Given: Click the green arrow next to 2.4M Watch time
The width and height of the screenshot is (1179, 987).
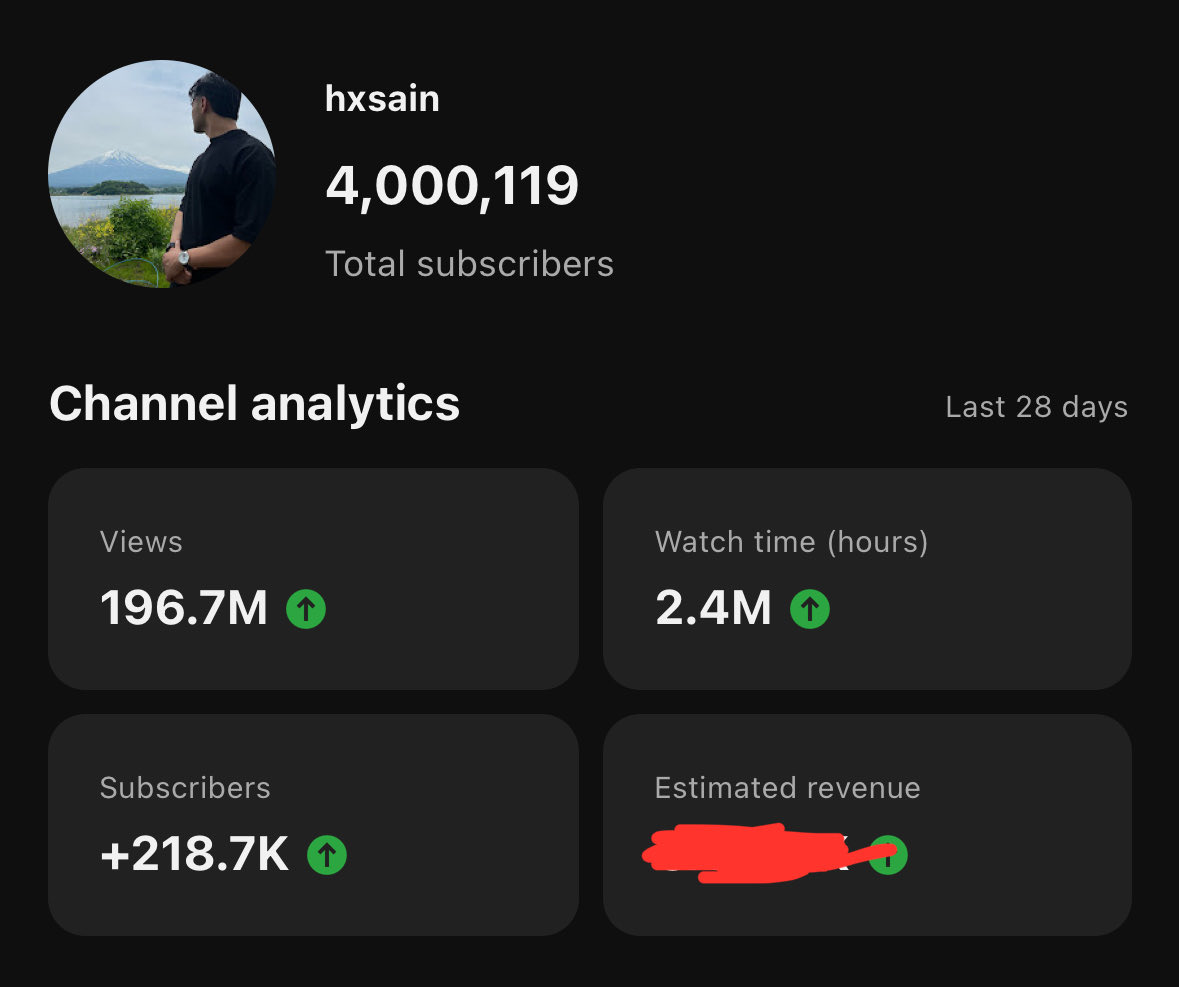Looking at the screenshot, I should [x=809, y=608].
